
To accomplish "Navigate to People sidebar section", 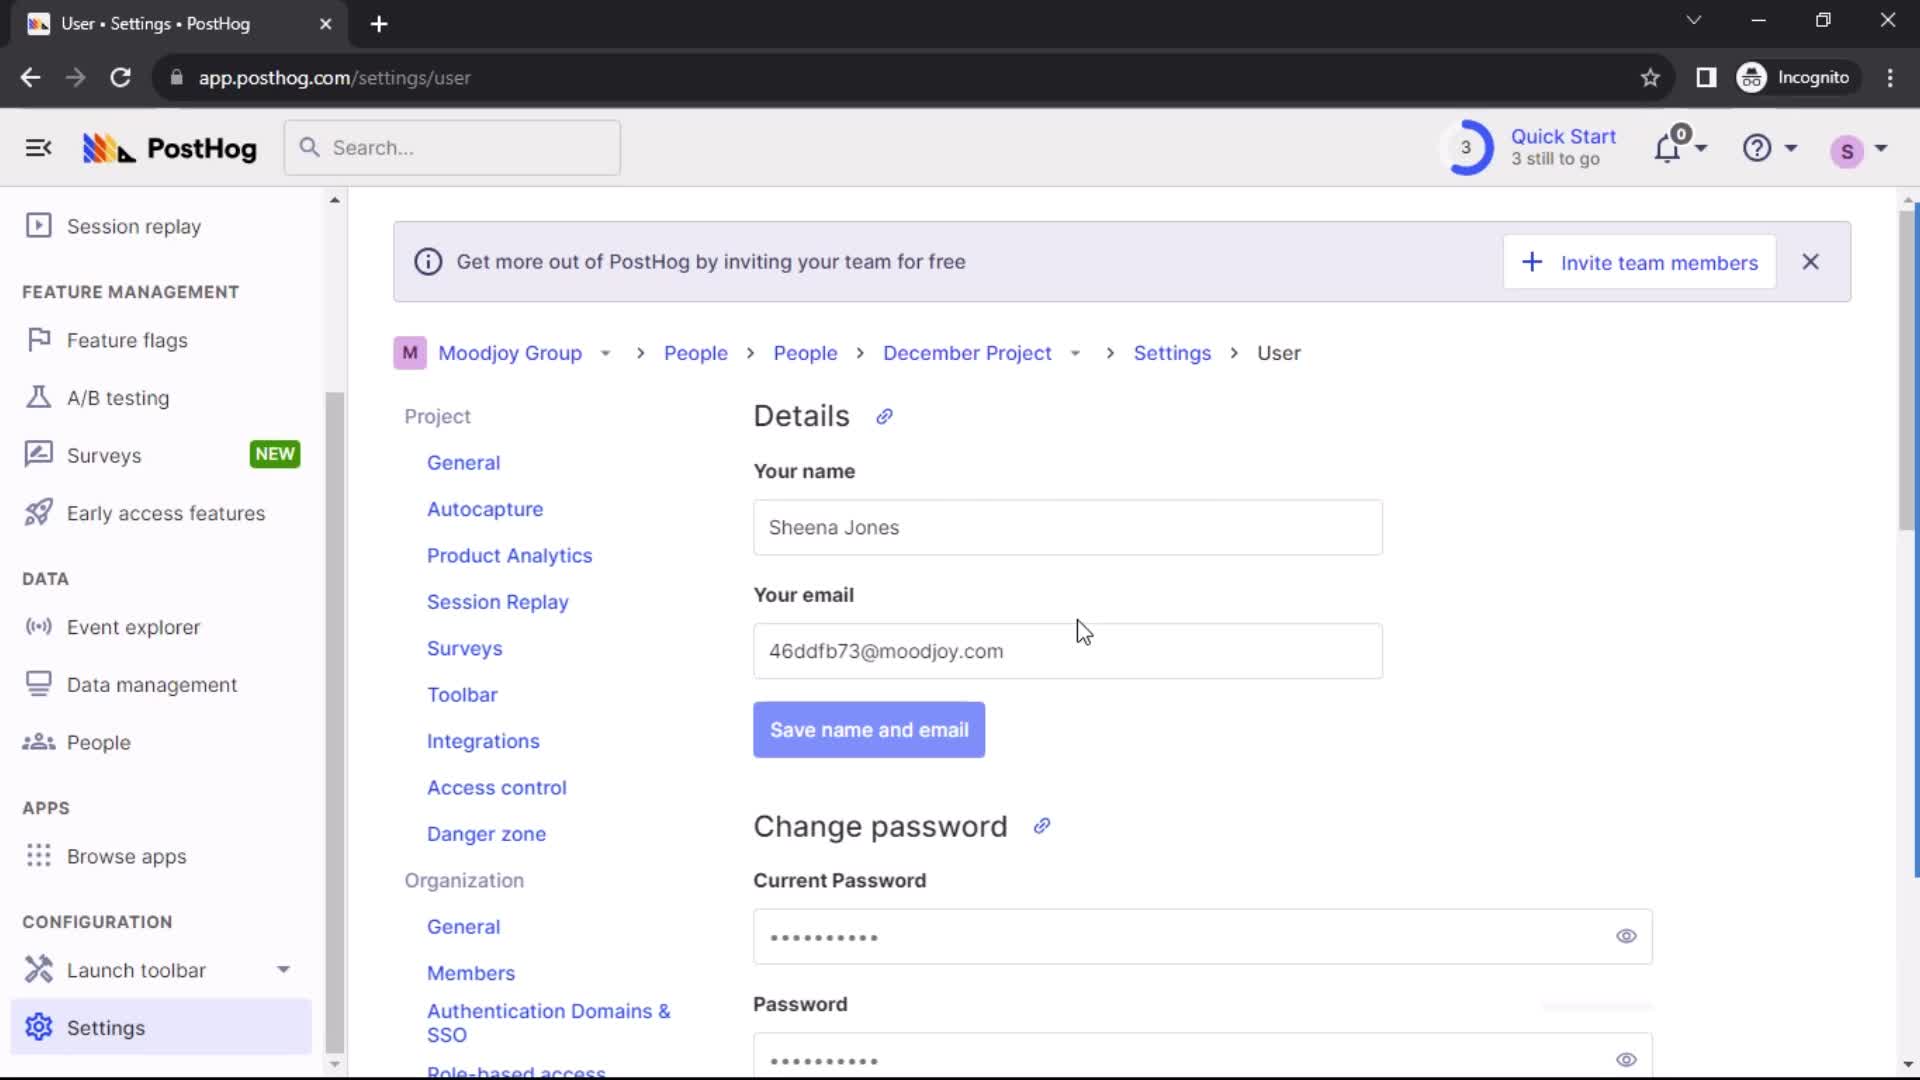I will click(x=99, y=742).
